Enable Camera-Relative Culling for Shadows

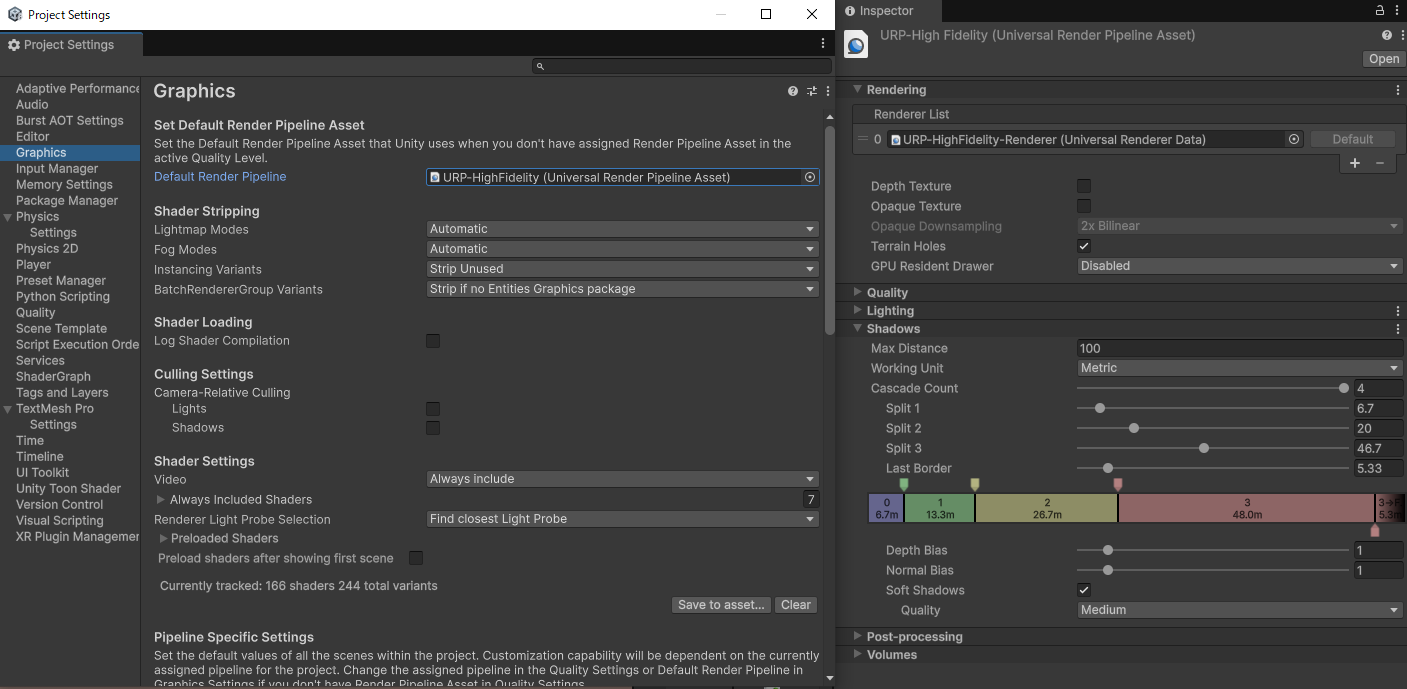(433, 428)
